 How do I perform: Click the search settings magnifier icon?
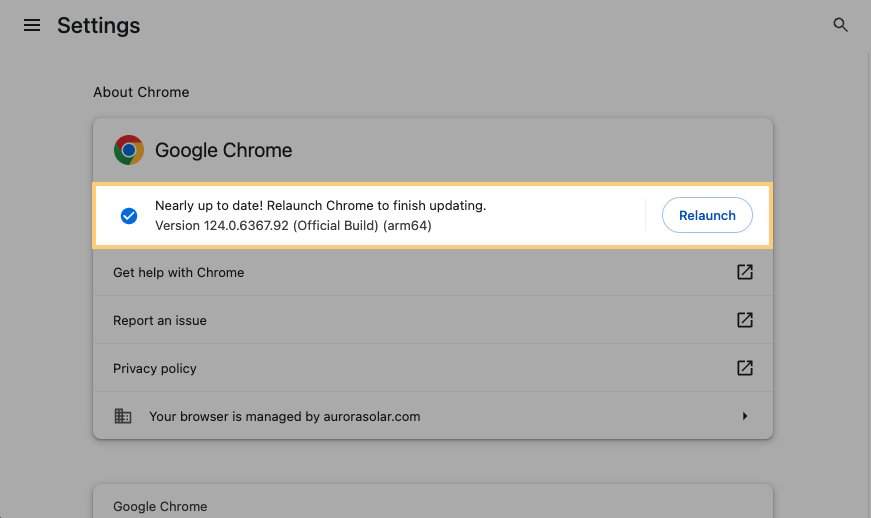click(x=841, y=26)
